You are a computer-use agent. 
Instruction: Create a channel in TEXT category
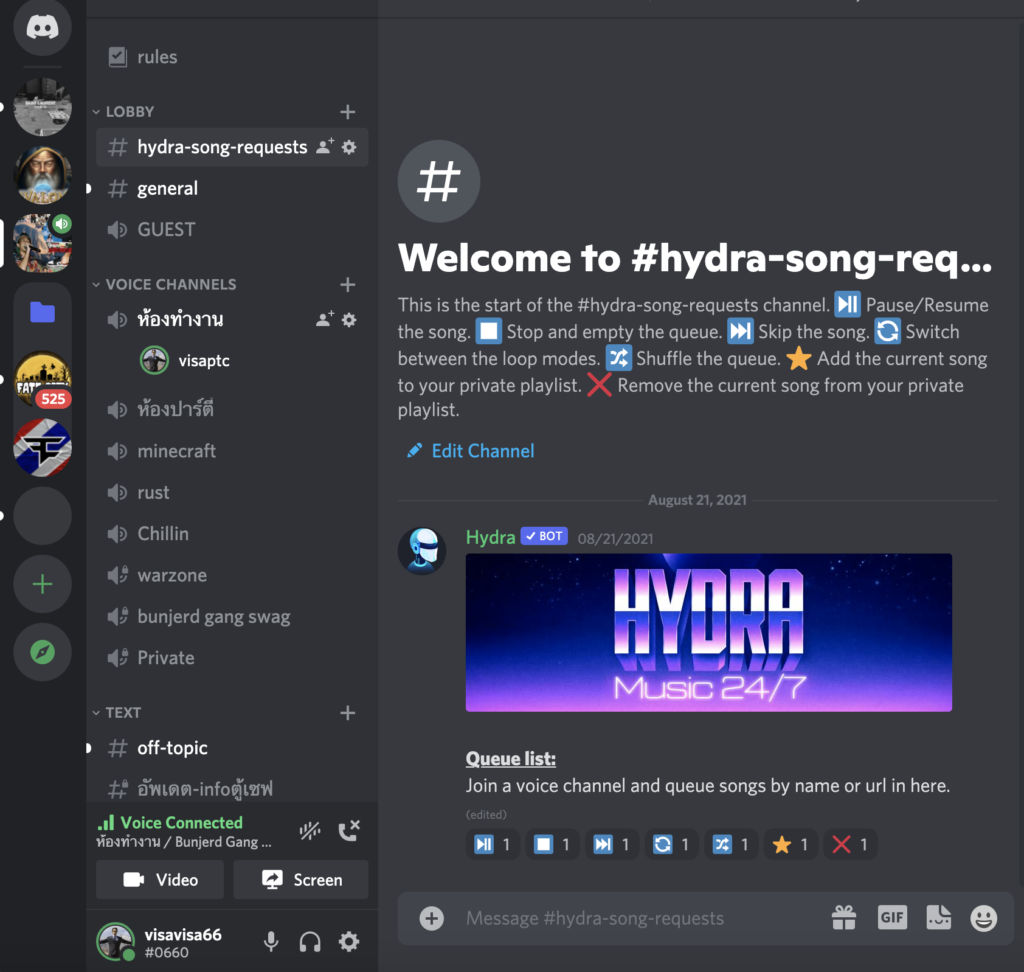347,713
